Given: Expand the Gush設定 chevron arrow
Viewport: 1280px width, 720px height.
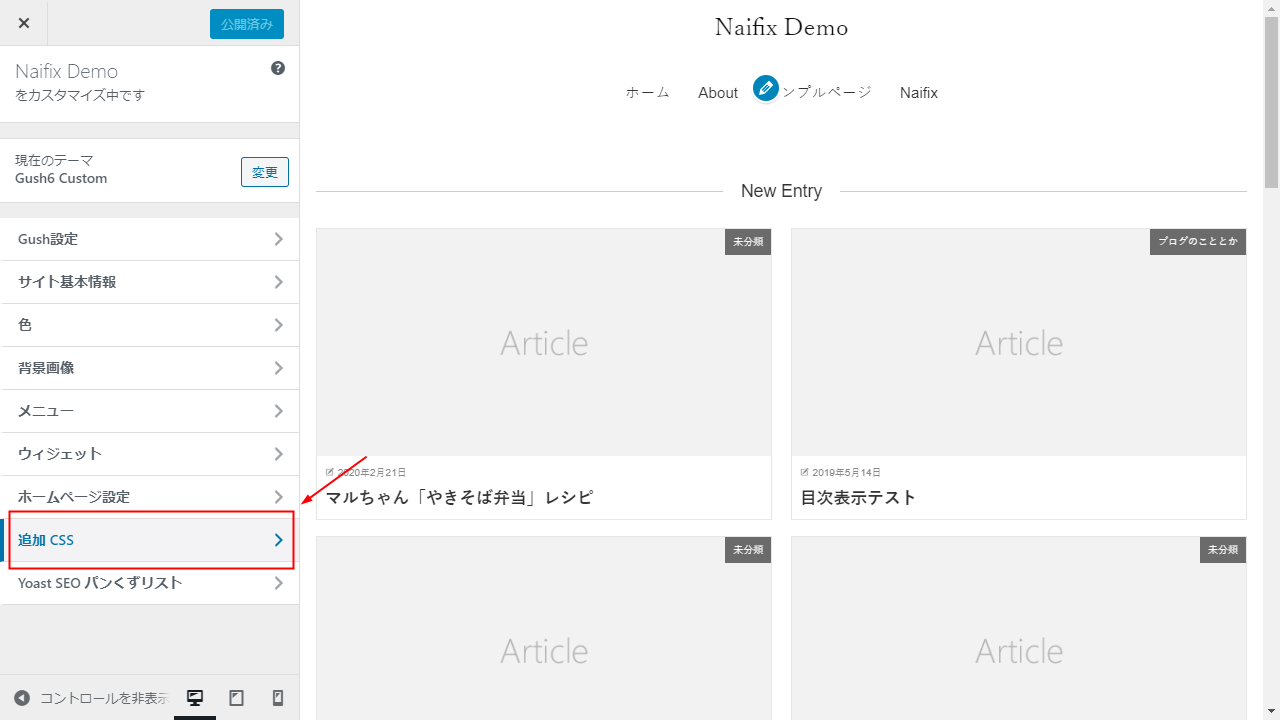Looking at the screenshot, I should pos(278,239).
